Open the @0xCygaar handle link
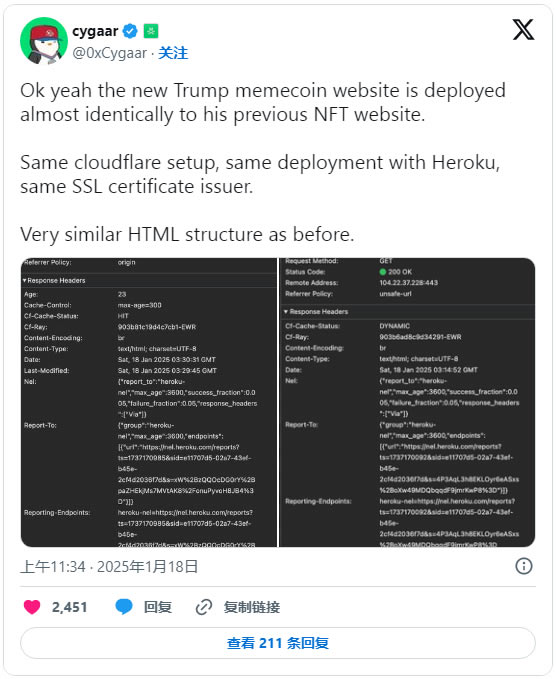The width and height of the screenshot is (556, 679). click(x=110, y=53)
